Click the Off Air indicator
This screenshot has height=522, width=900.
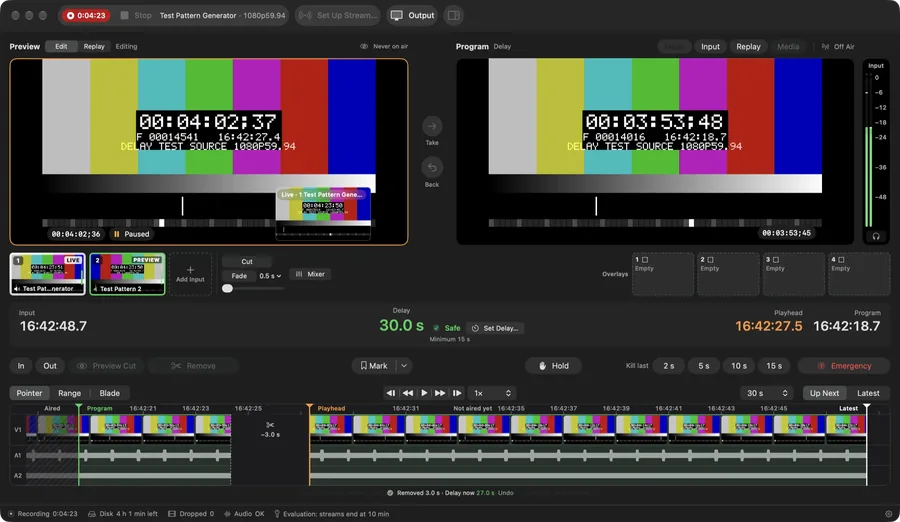click(x=838, y=47)
